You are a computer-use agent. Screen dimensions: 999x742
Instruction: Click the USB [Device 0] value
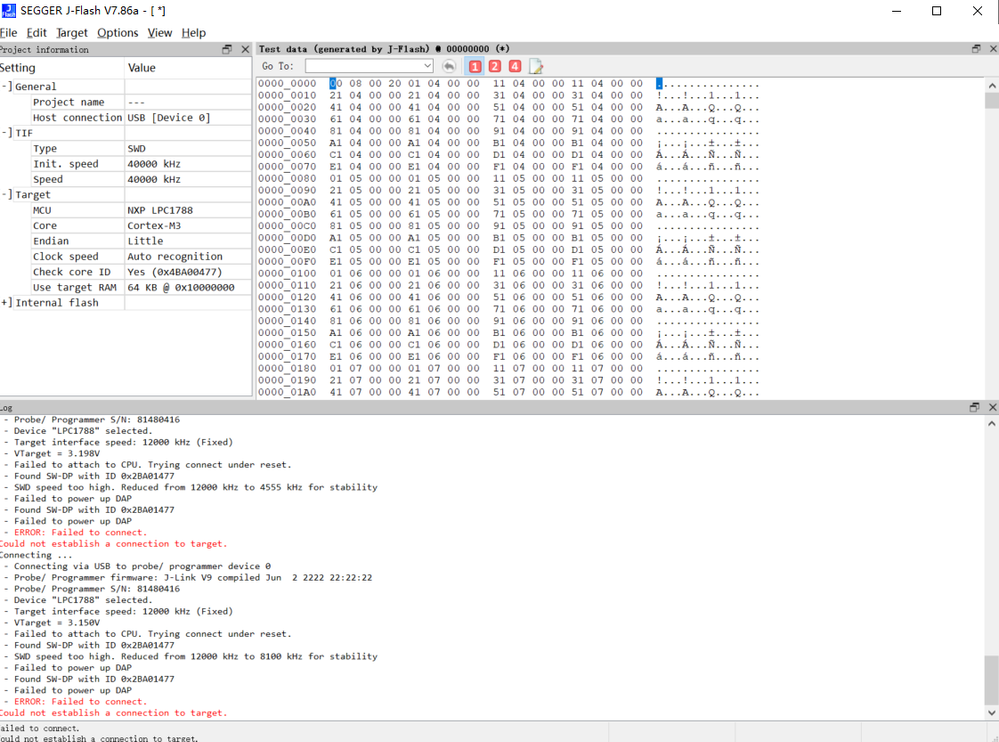coord(168,117)
